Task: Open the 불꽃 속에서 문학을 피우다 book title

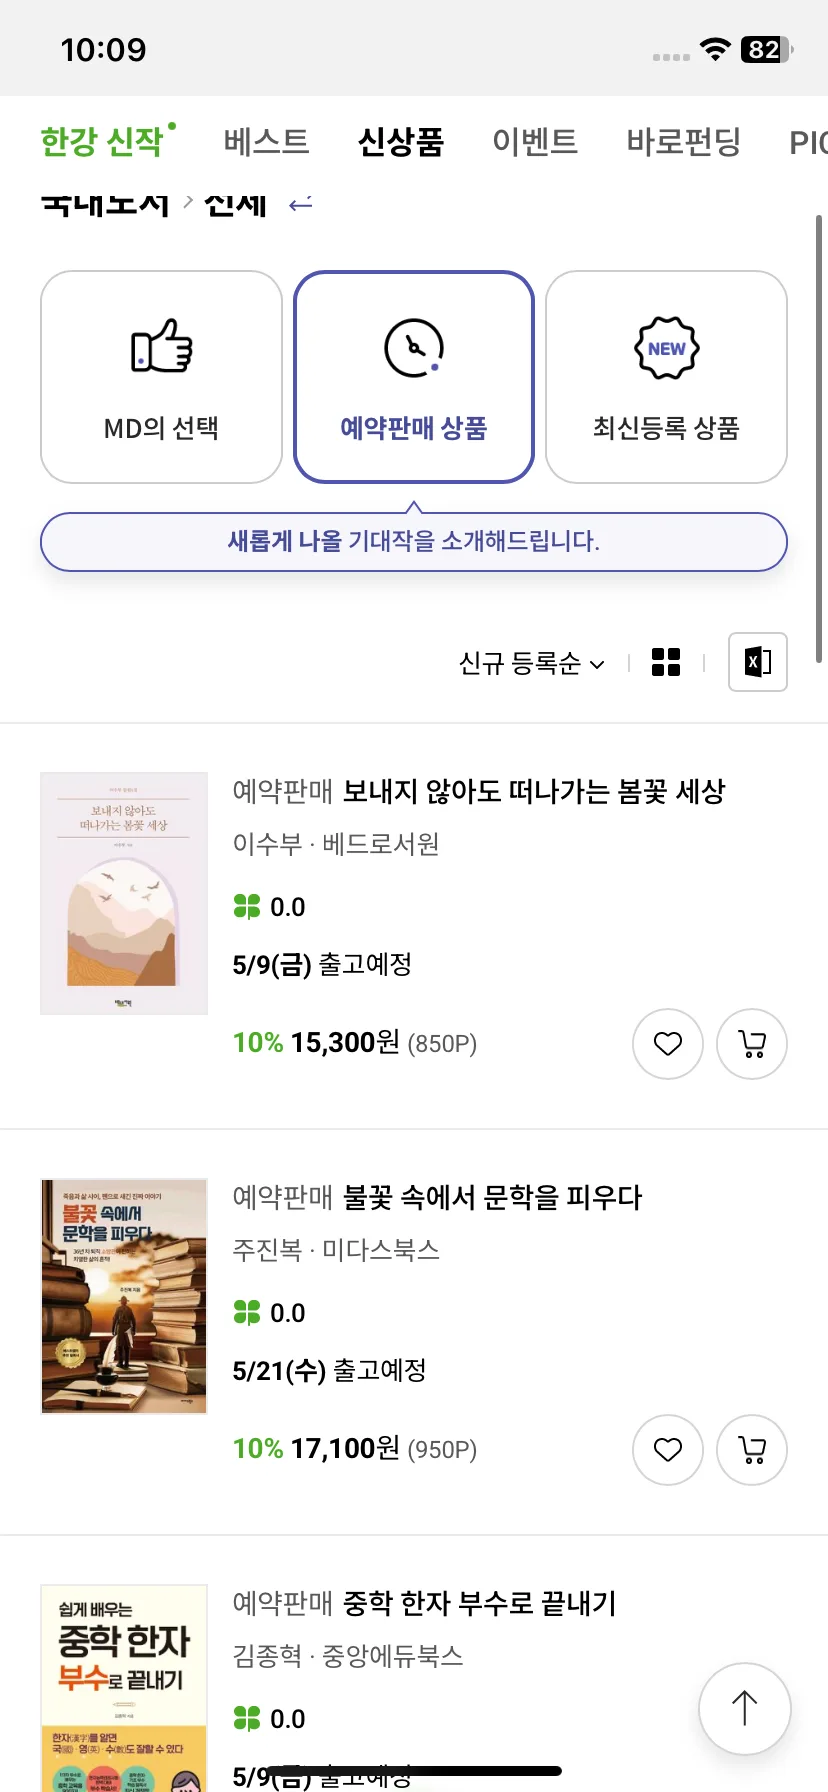Action: point(492,1197)
